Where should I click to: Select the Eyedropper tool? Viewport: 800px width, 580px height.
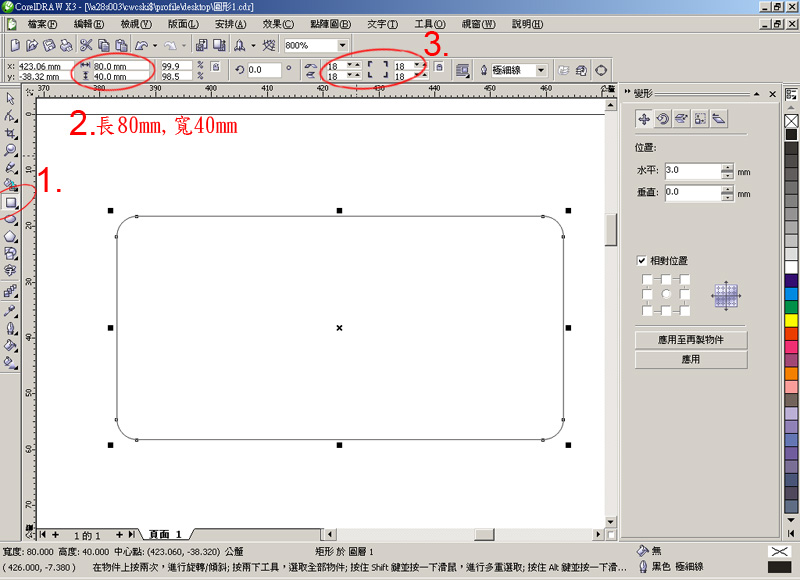coord(10,311)
